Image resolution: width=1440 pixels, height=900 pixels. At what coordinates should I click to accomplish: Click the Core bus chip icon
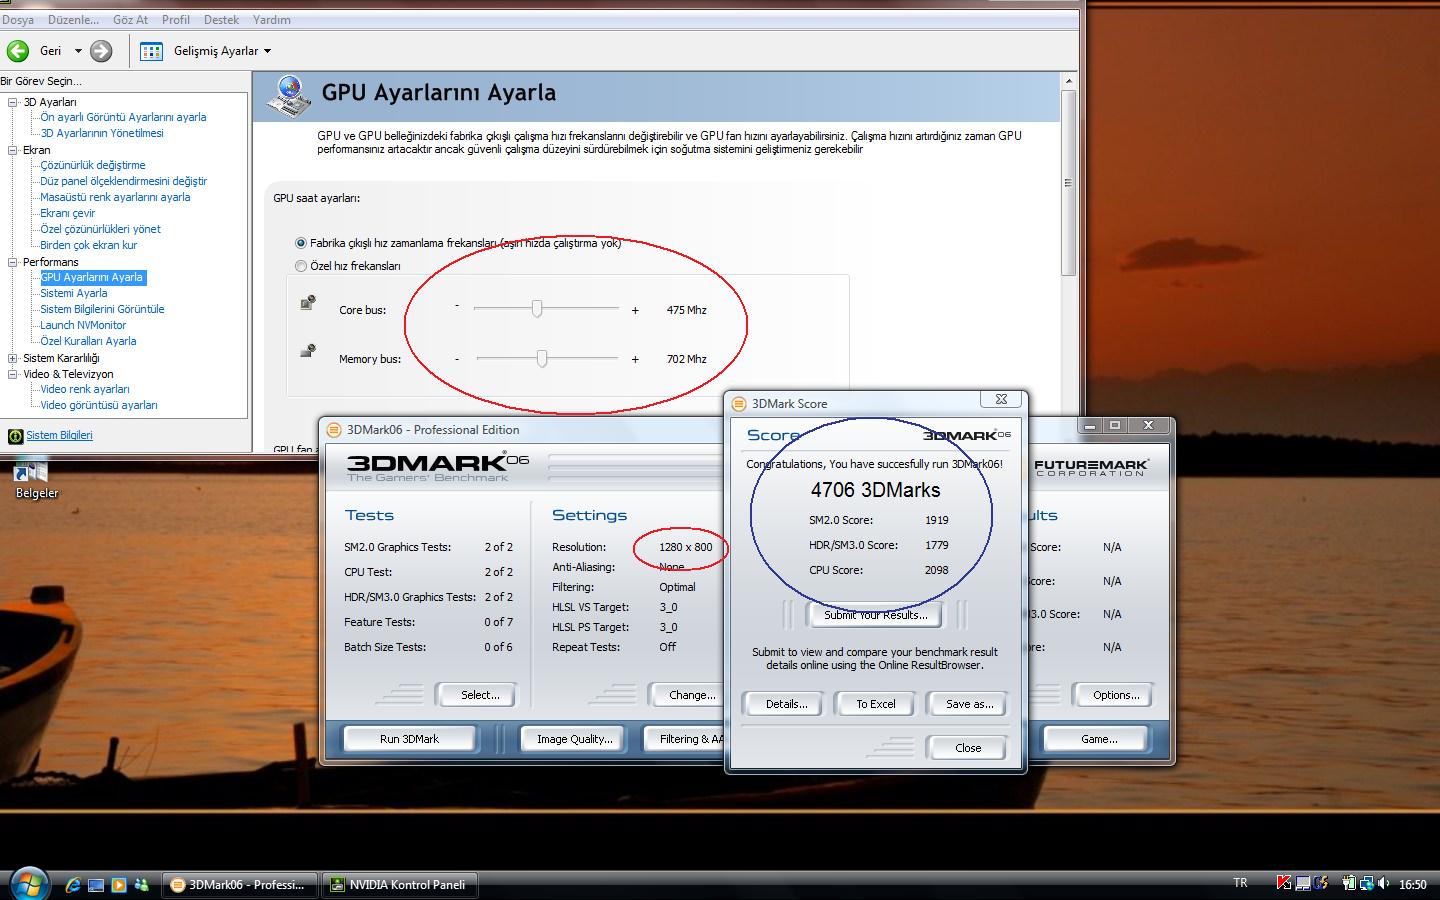[x=308, y=302]
